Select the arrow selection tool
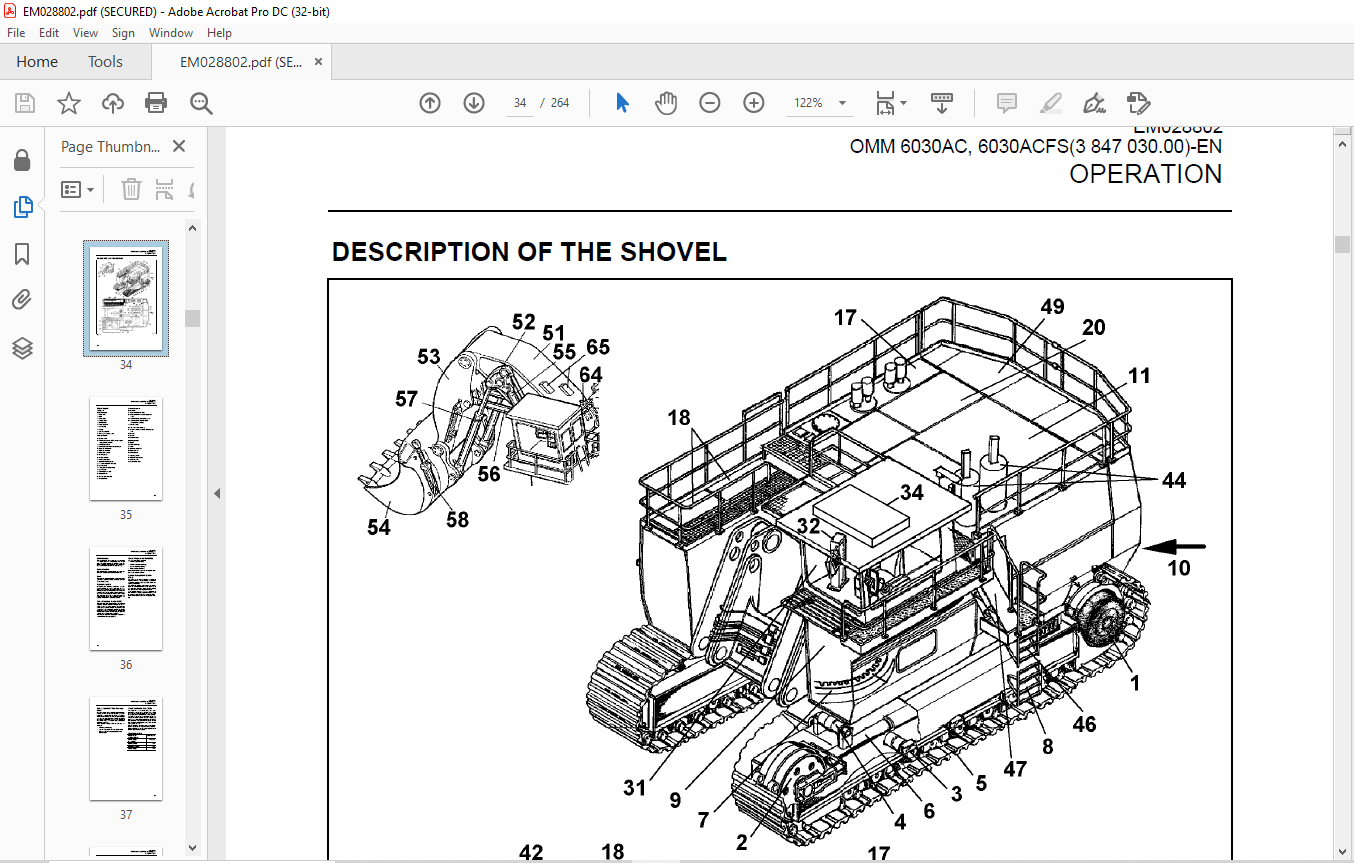The width and height of the screenshot is (1354, 863). (622, 103)
